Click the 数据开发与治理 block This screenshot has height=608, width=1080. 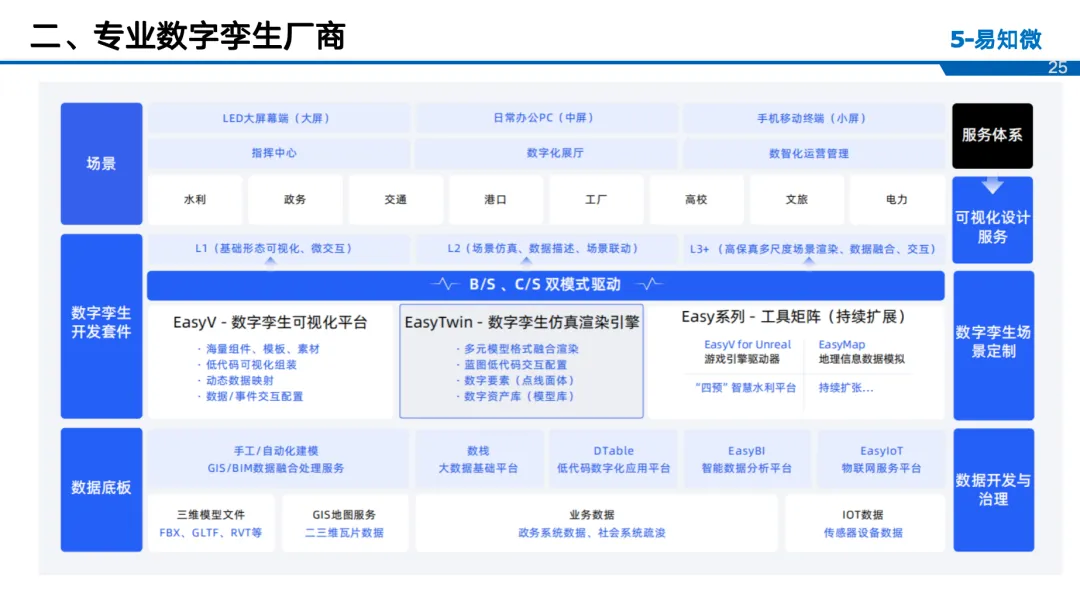[993, 490]
